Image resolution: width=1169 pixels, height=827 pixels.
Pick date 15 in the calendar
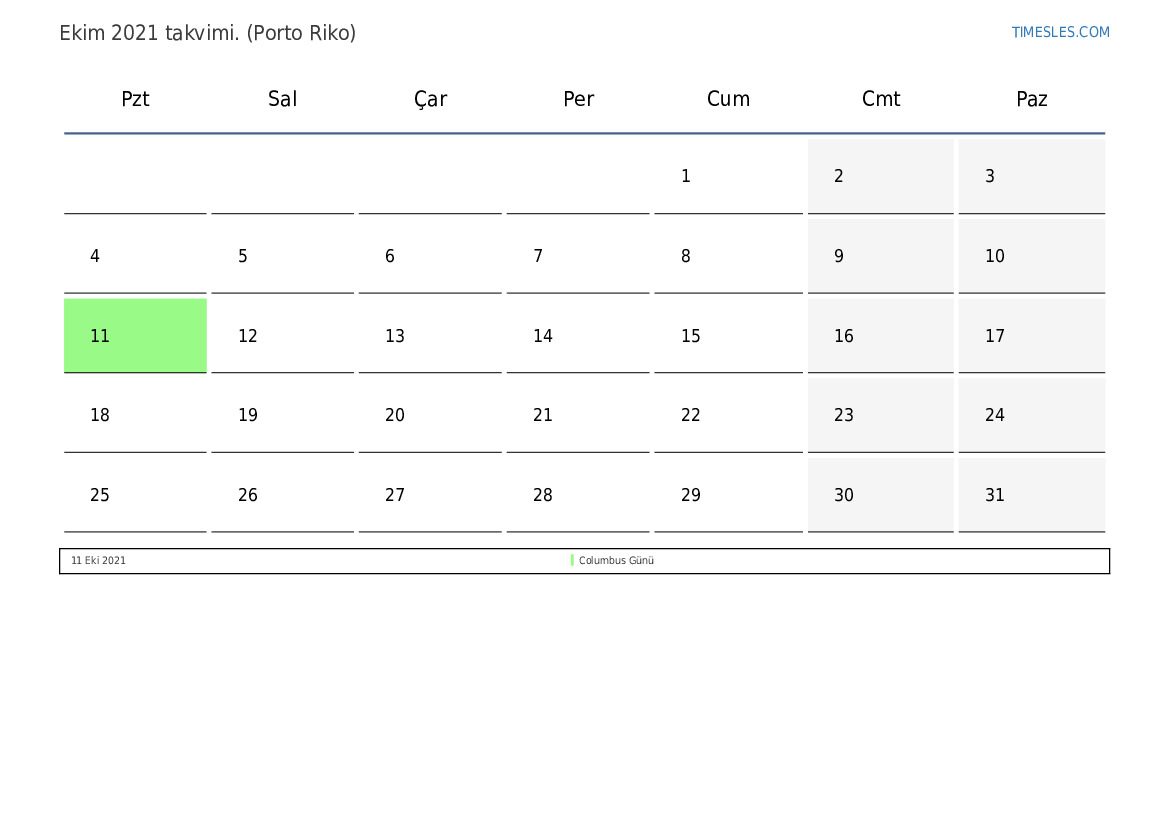[728, 336]
